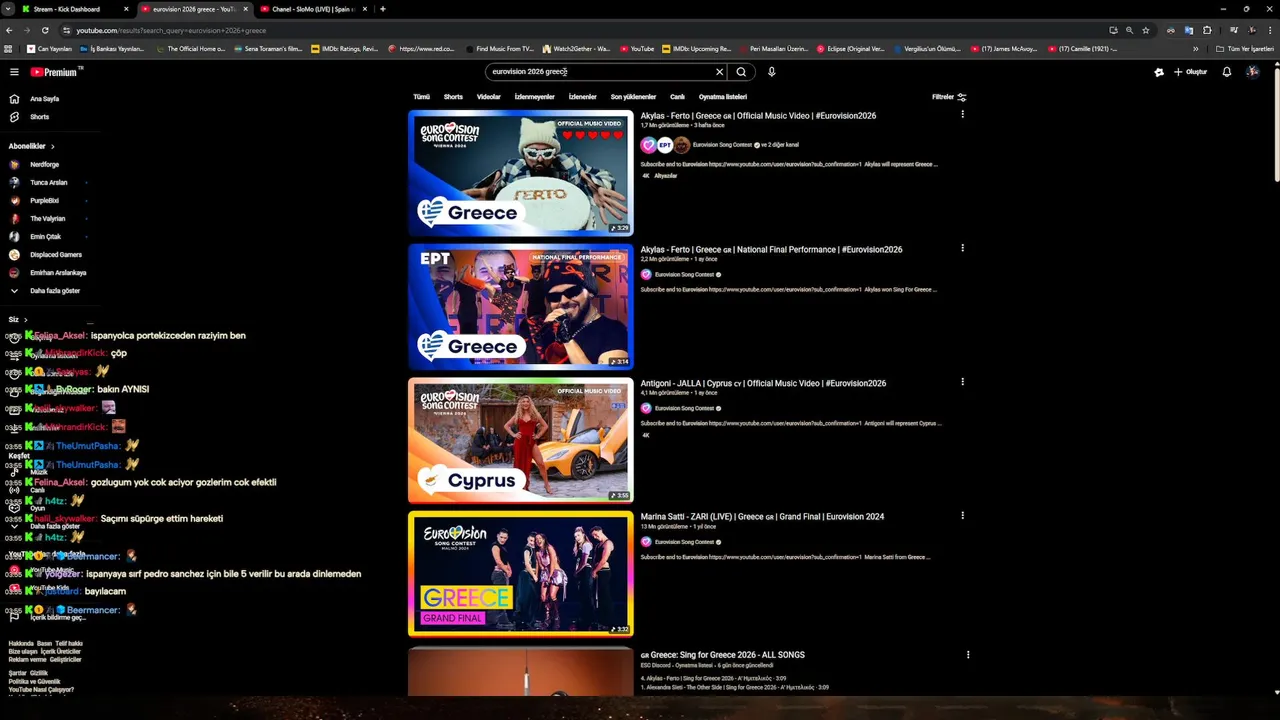This screenshot has width=1280, height=720.
Task: Open more options for Marina Satti ZARI video
Action: [962, 516]
